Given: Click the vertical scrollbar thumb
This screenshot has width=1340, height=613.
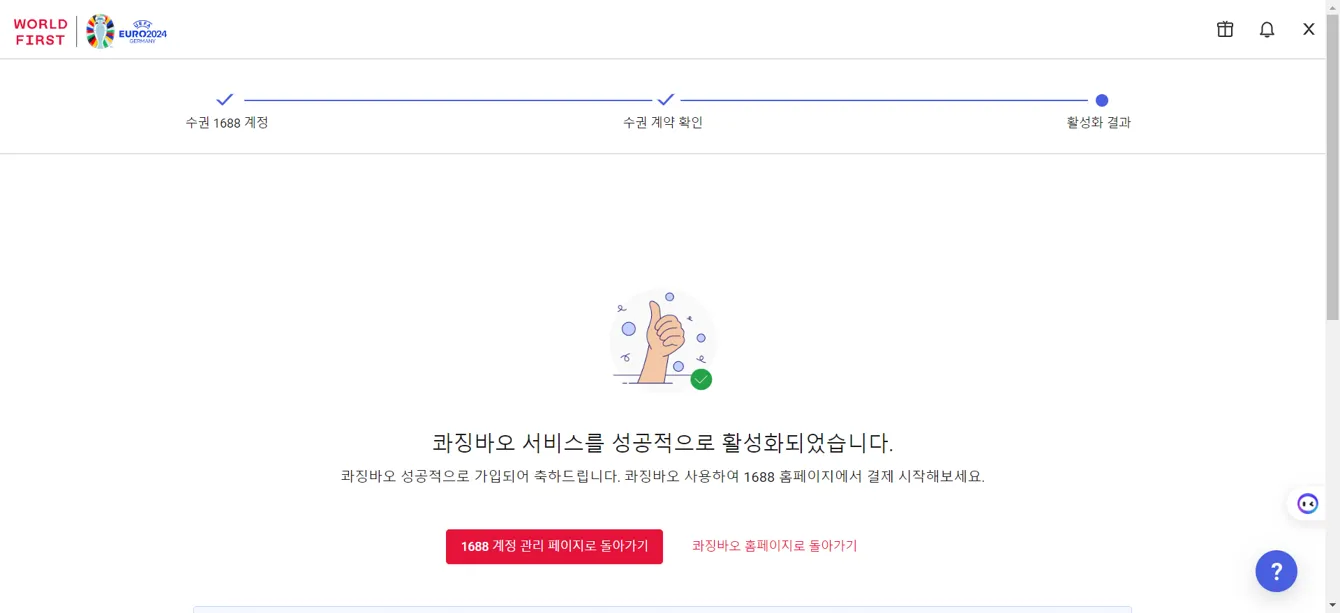Looking at the screenshot, I should (x=1333, y=168).
